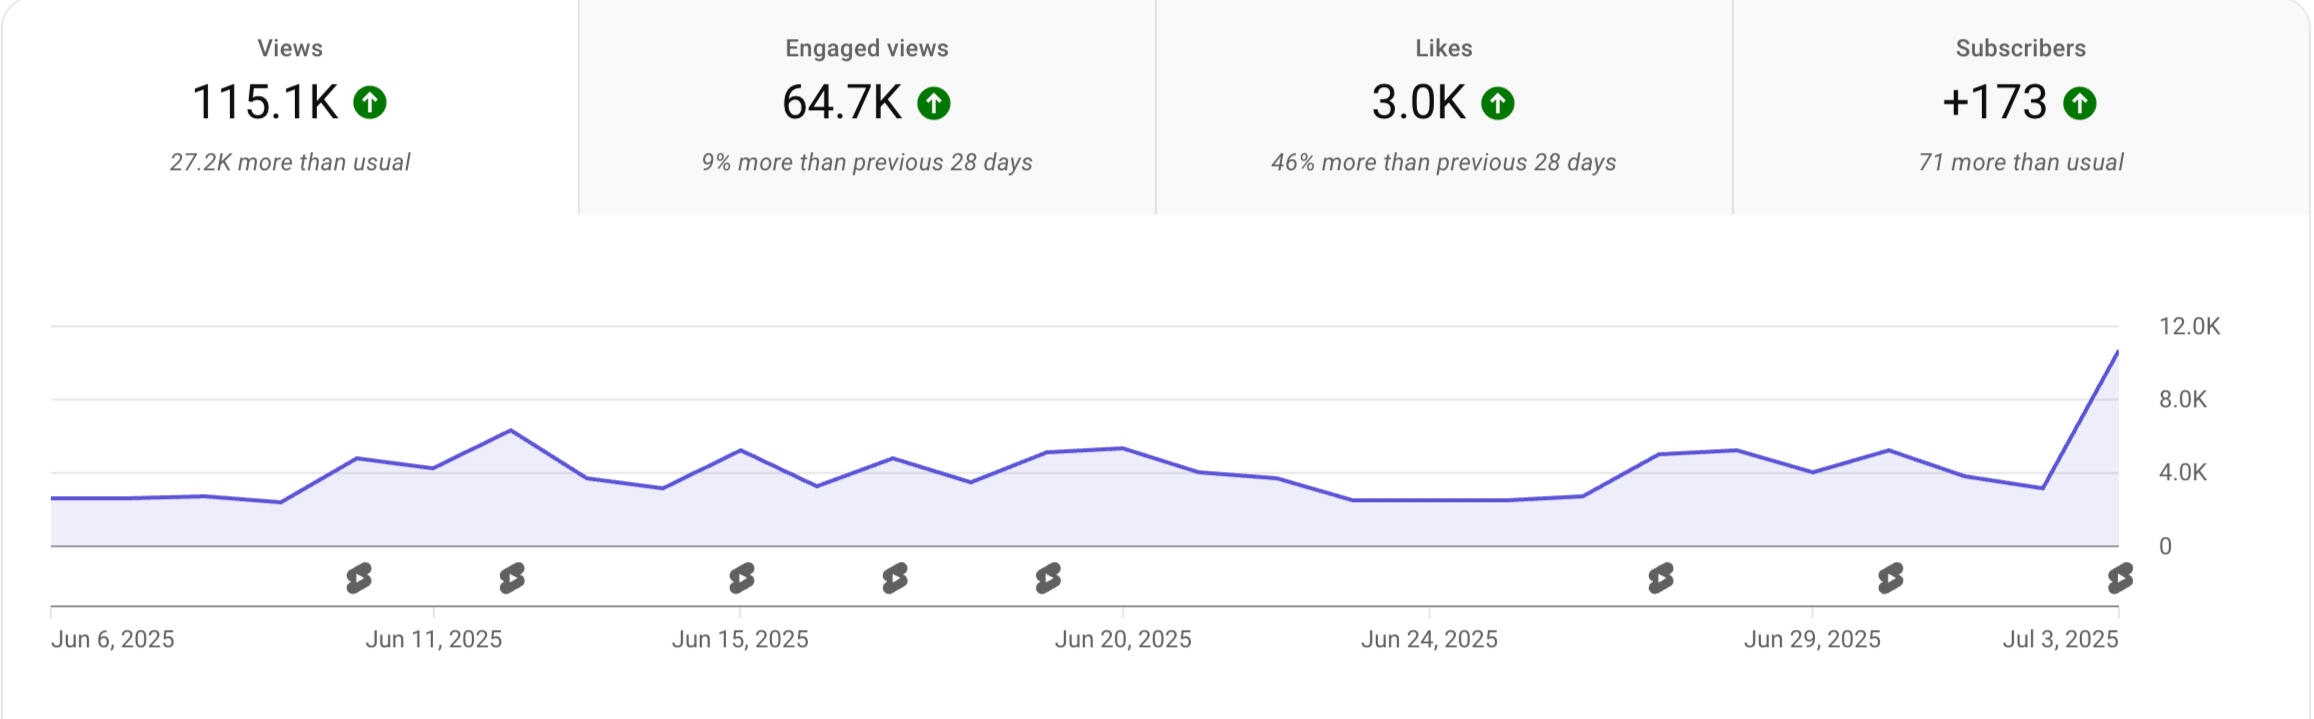Viewport: 2314px width, 719px height.
Task: Click the green up arrow next to 64.7K
Action: pyautogui.click(x=934, y=102)
